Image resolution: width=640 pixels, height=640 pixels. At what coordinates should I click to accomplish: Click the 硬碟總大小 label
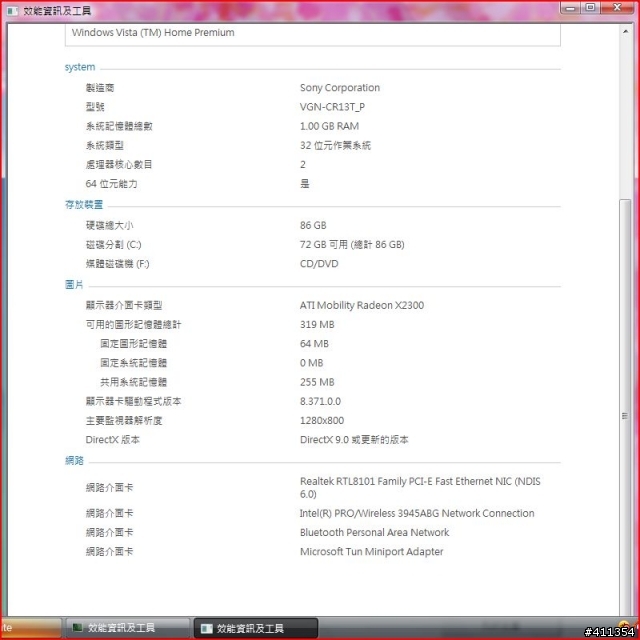[x=109, y=225]
